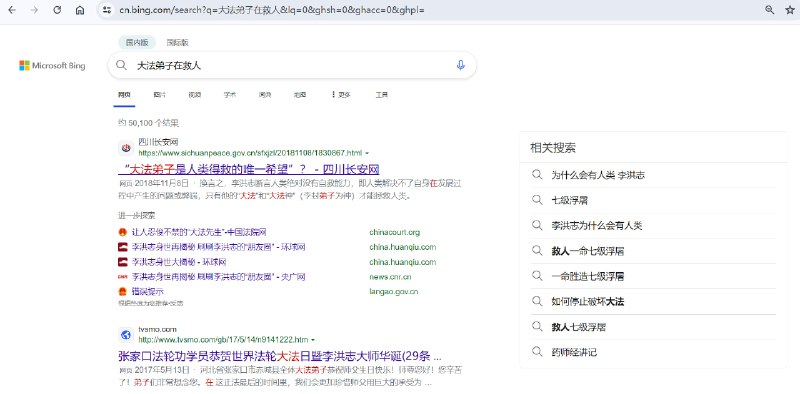Viewport: 800px width, 394px height.
Task: Click the 四川长安网 site favicon
Action: click(126, 148)
